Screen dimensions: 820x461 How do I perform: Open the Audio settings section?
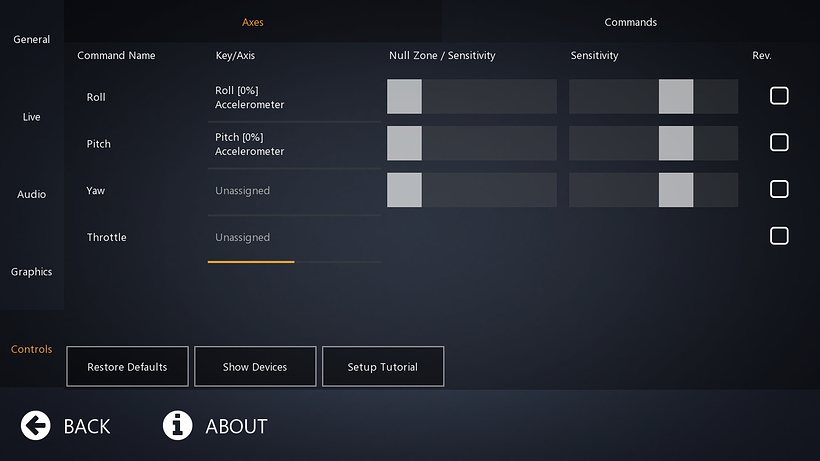click(31, 194)
